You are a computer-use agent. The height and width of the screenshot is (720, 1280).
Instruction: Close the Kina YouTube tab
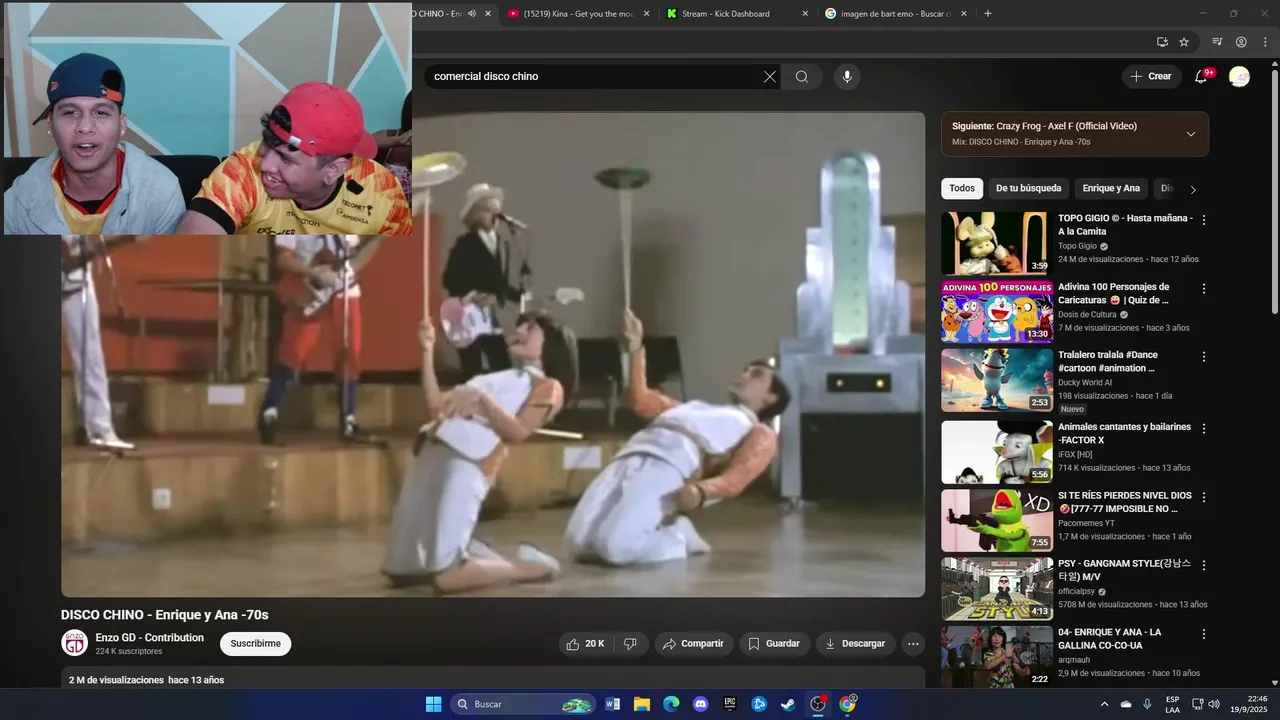coord(646,14)
